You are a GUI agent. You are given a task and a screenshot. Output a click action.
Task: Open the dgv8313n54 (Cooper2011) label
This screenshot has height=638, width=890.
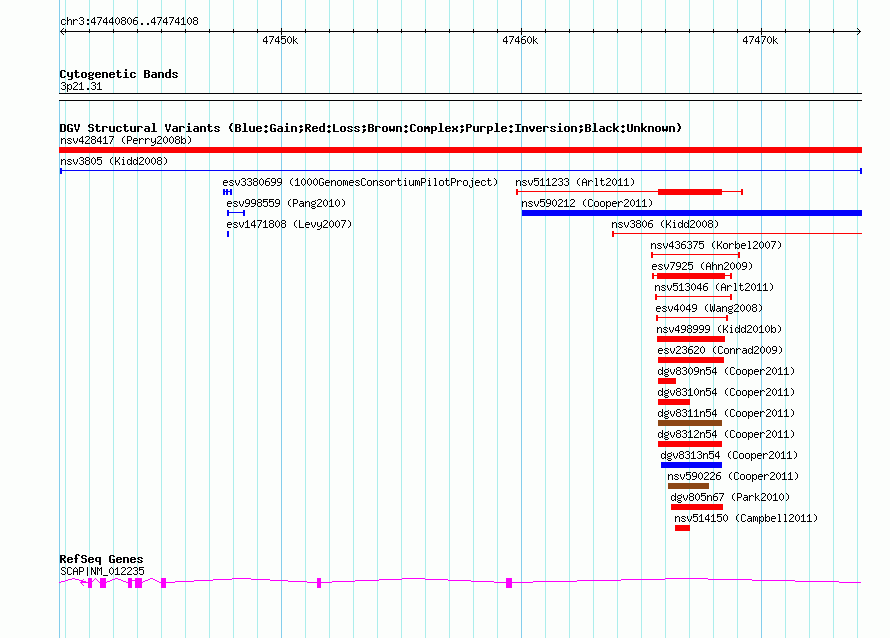coord(729,455)
